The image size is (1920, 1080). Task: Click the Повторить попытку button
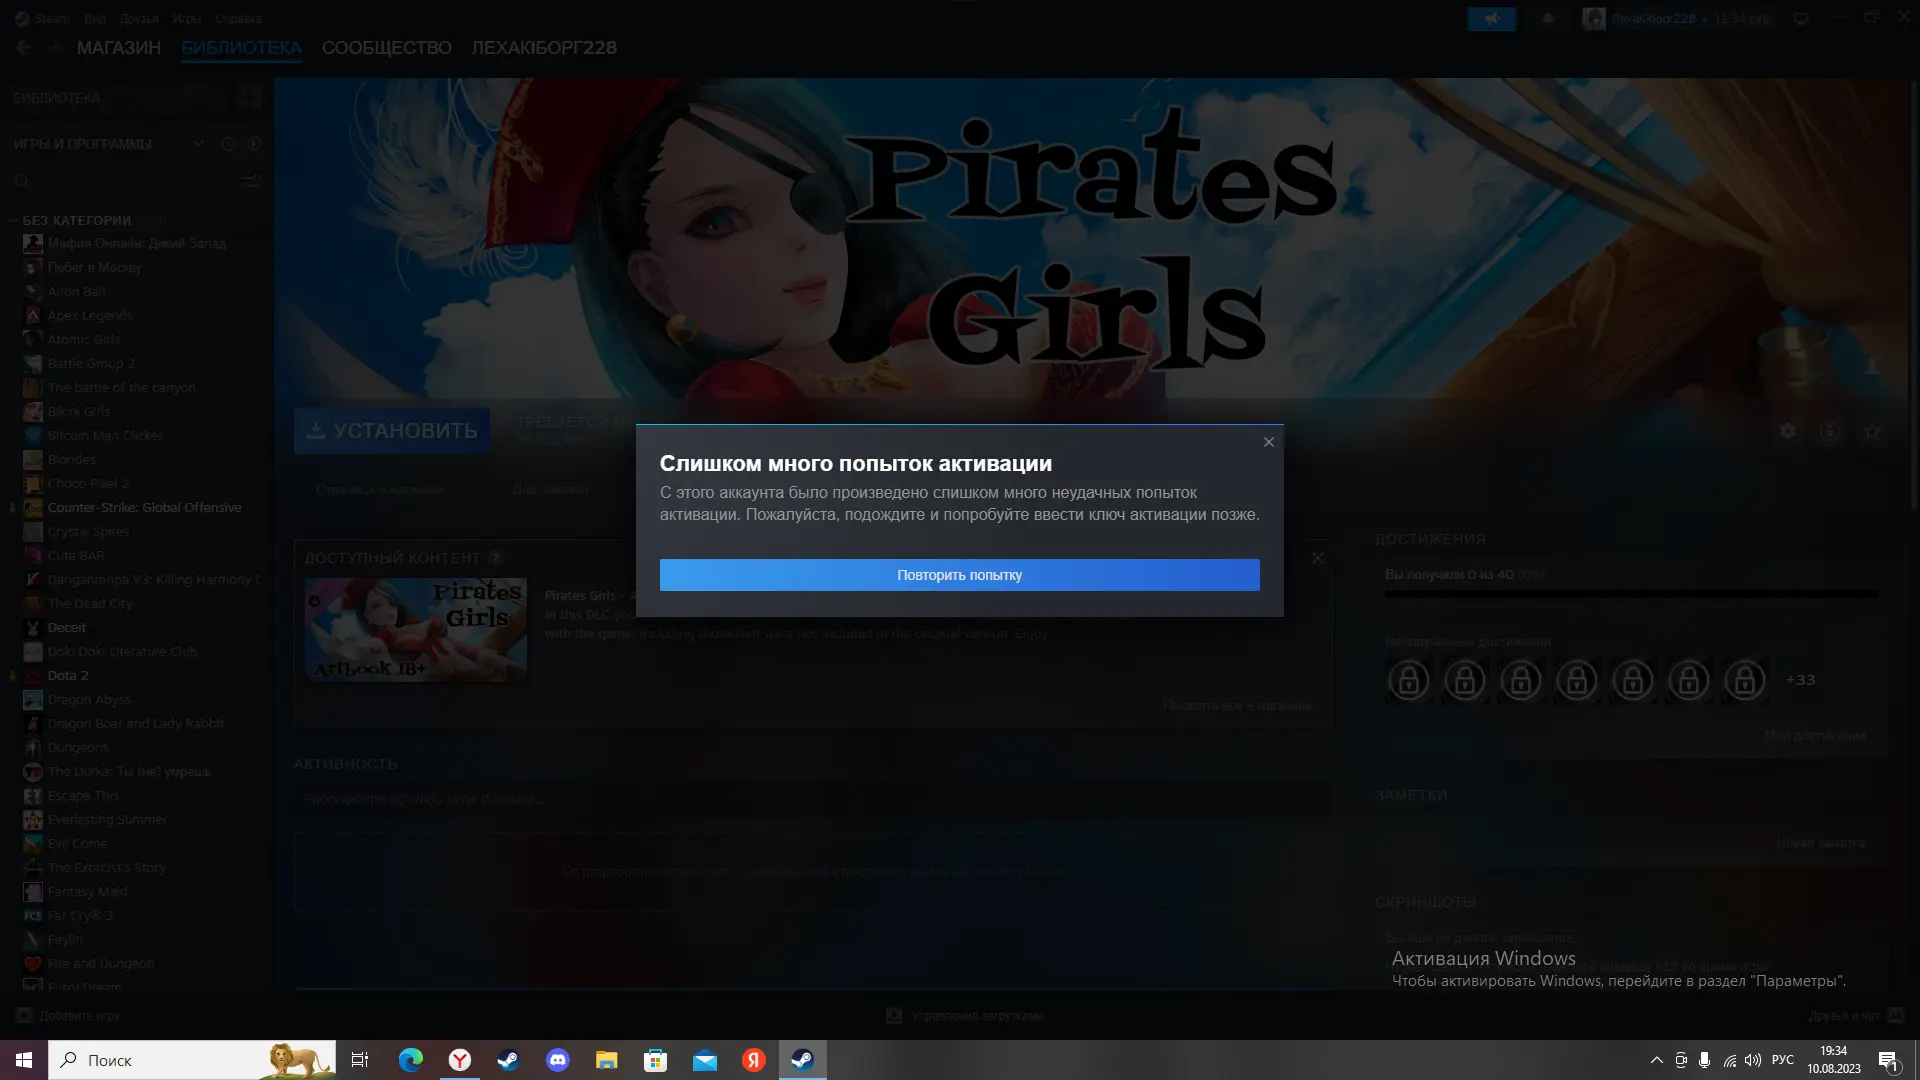click(959, 575)
